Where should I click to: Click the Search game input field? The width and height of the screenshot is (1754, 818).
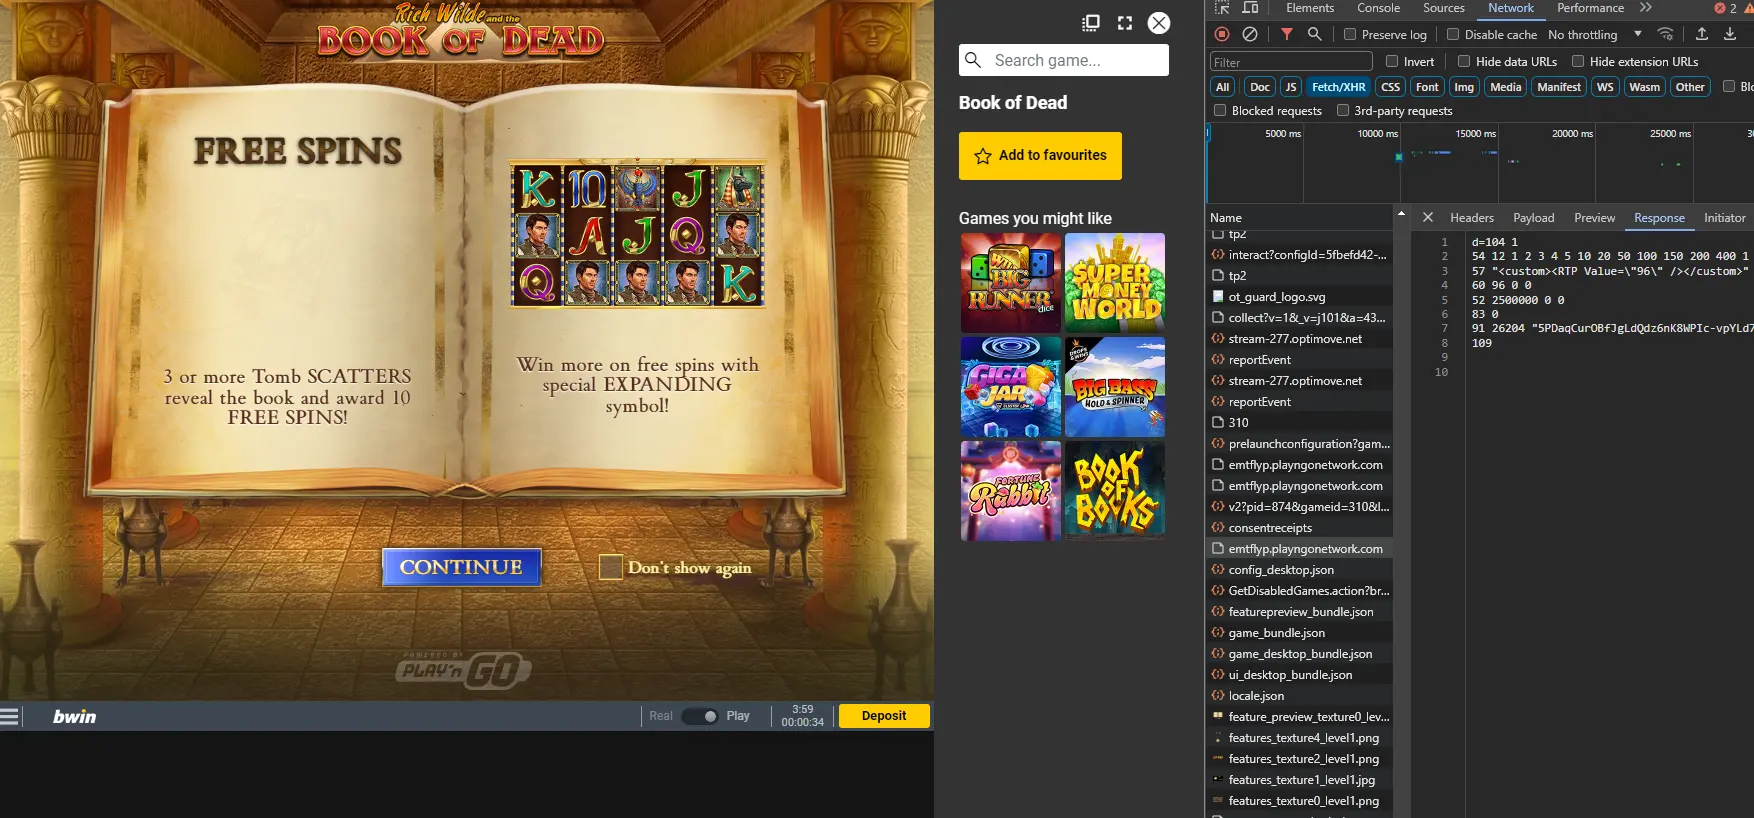tap(1064, 60)
